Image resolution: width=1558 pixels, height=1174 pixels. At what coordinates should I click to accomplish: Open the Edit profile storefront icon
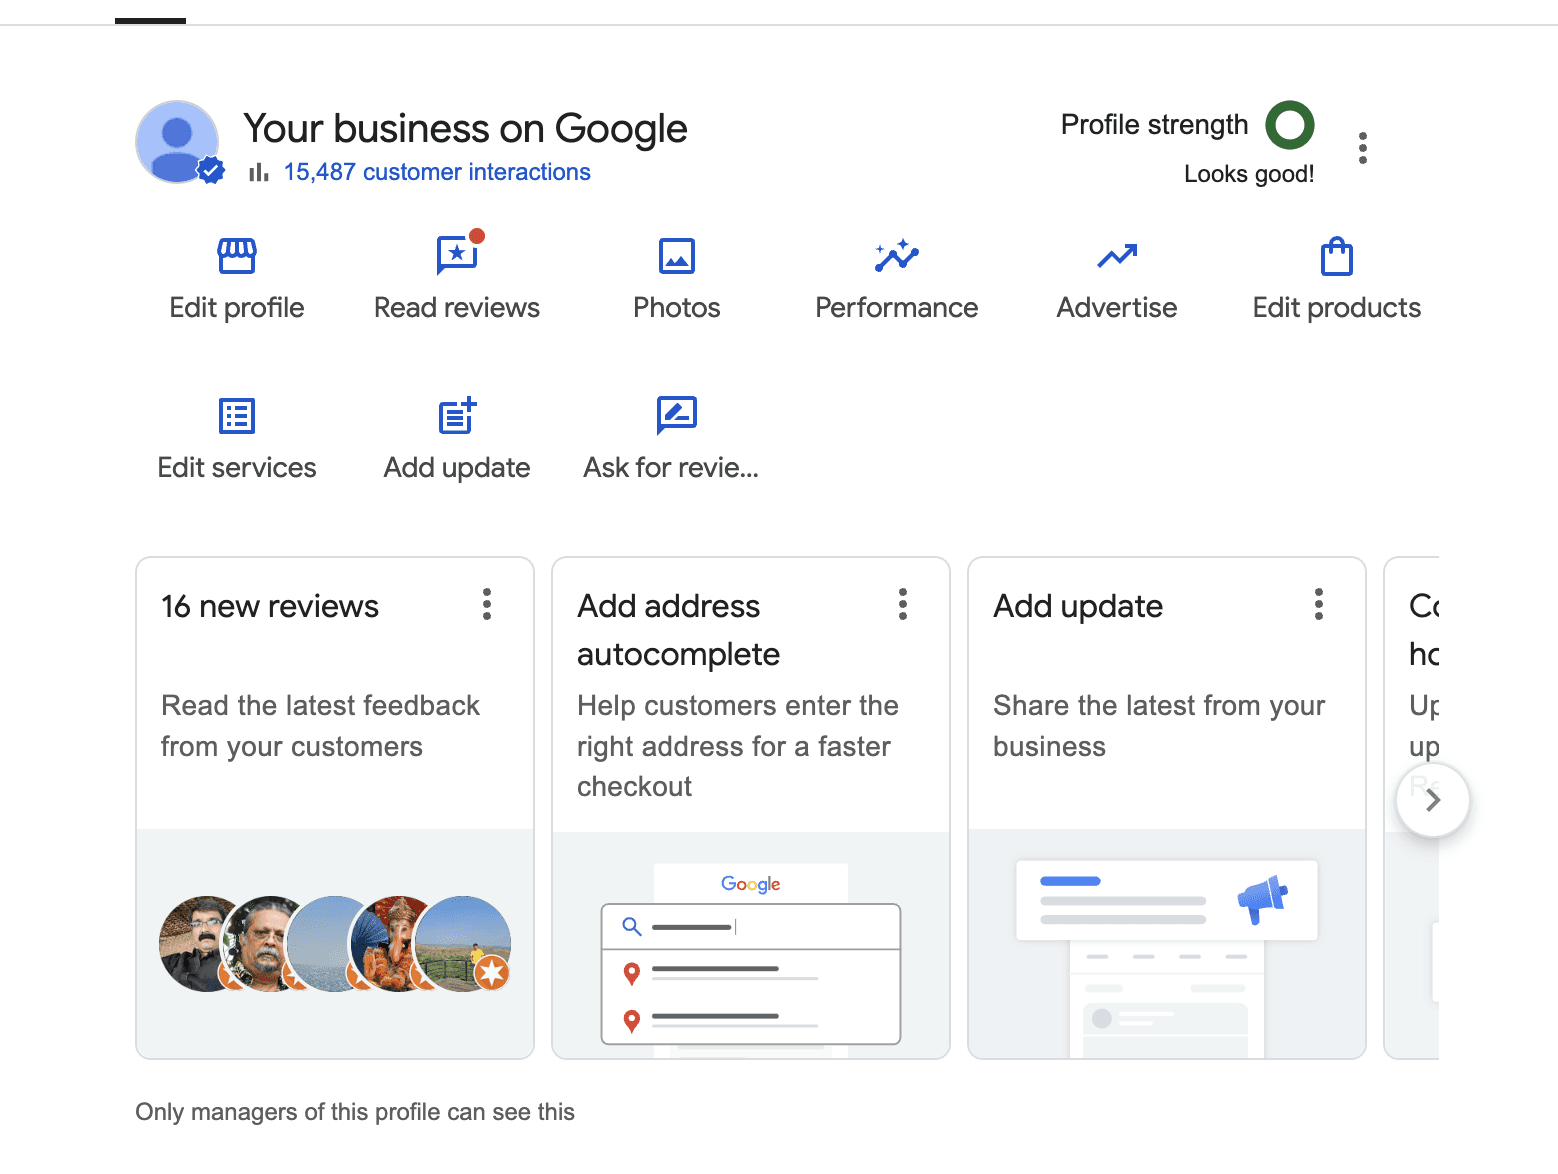[x=237, y=256]
